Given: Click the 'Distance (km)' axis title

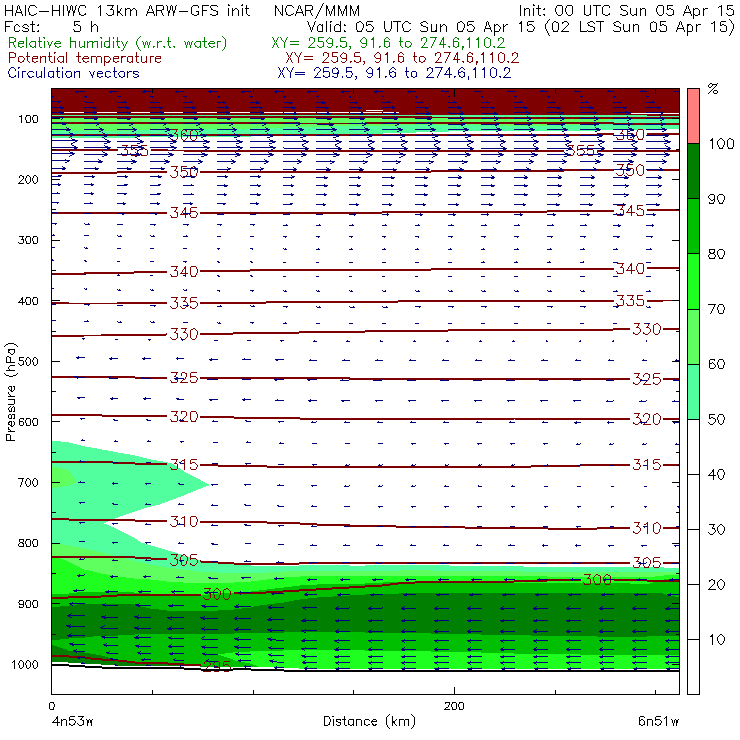Looking at the screenshot, I should (x=370, y=721).
